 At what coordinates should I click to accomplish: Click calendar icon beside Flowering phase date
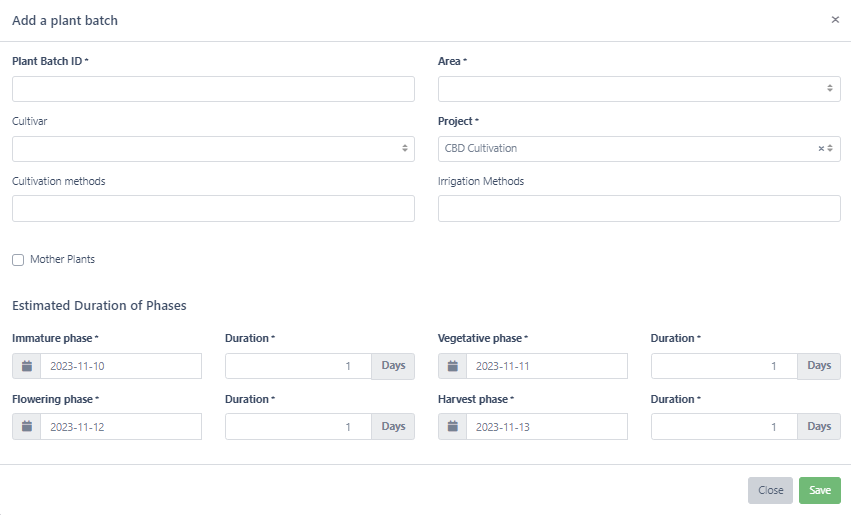[27, 427]
